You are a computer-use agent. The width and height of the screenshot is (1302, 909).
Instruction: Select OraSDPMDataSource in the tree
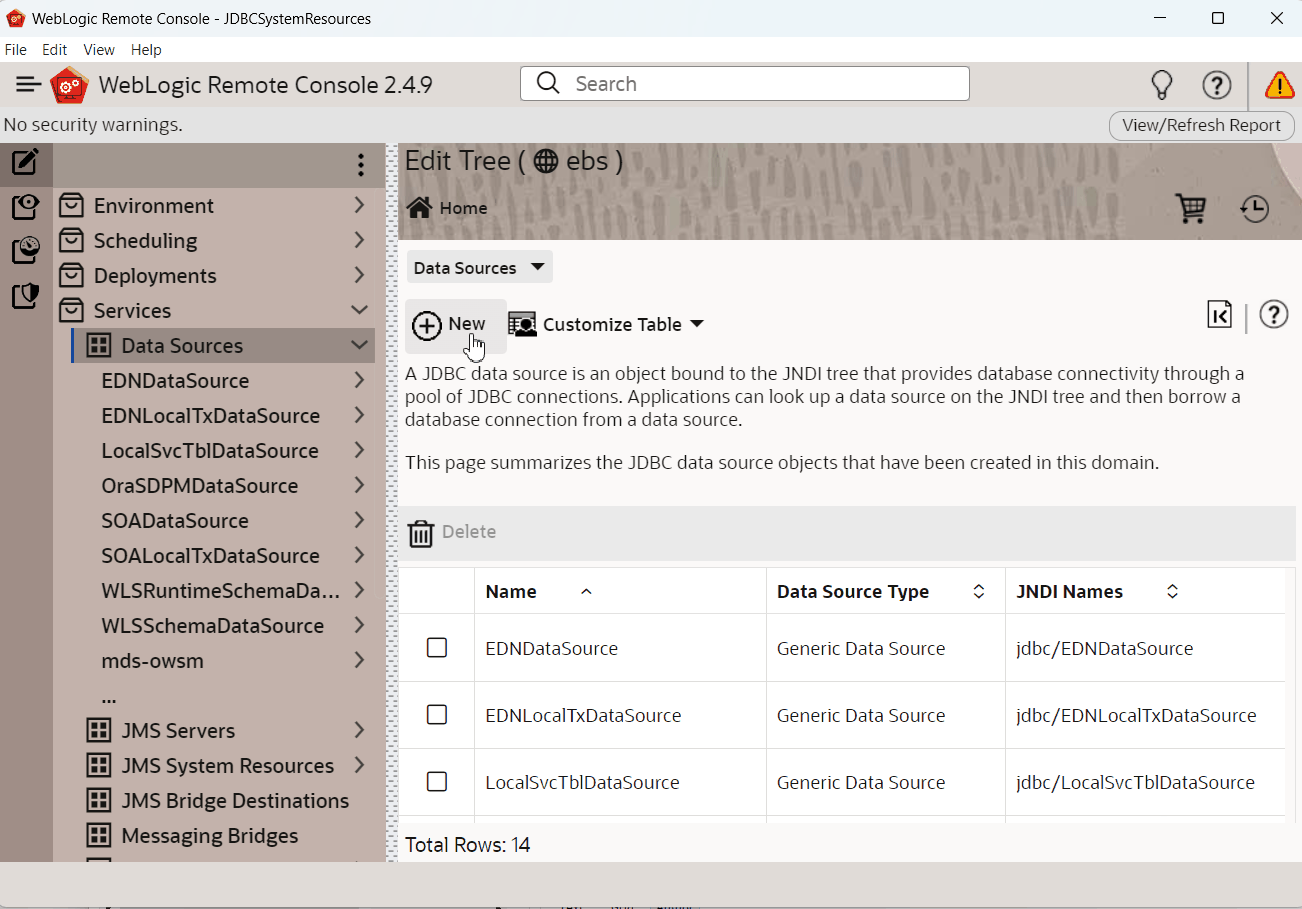tap(200, 486)
